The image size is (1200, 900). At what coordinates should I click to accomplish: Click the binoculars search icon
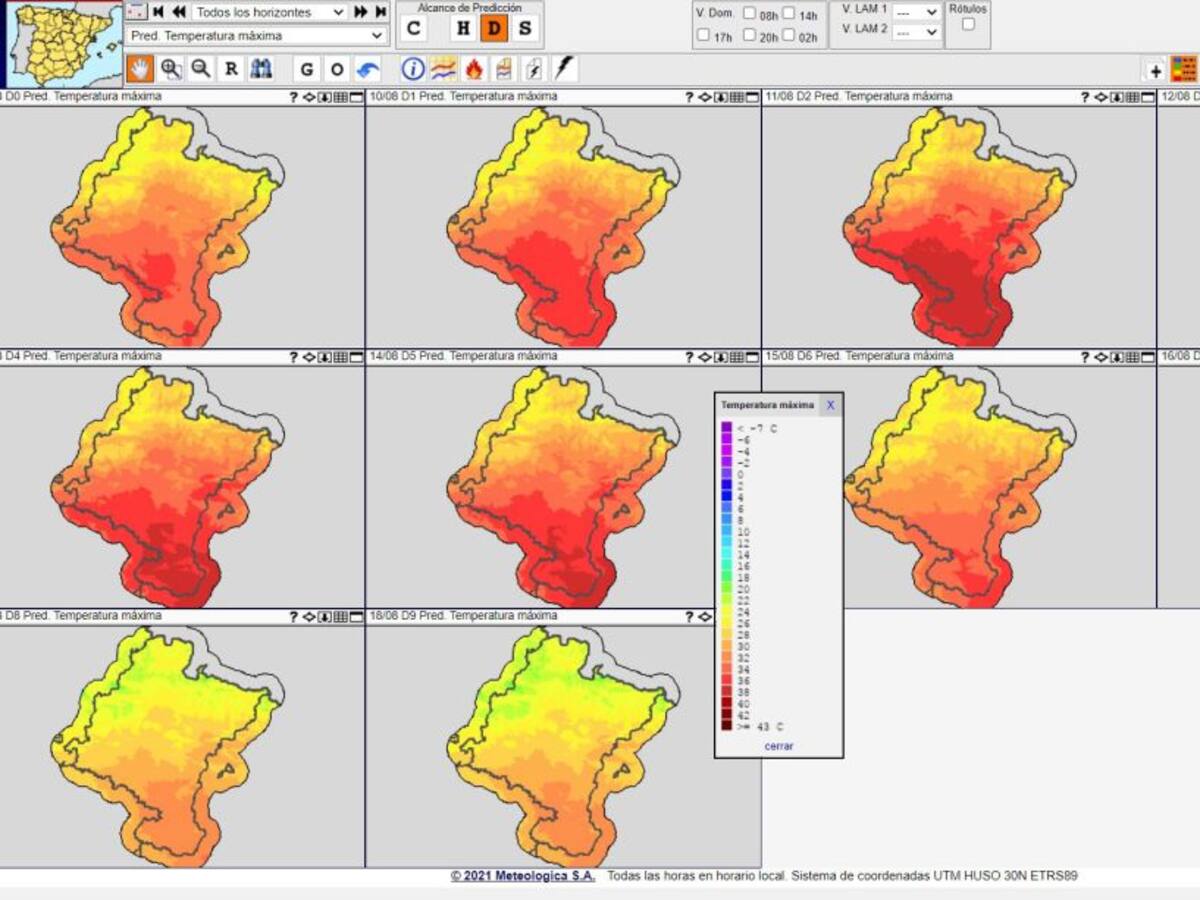click(261, 69)
